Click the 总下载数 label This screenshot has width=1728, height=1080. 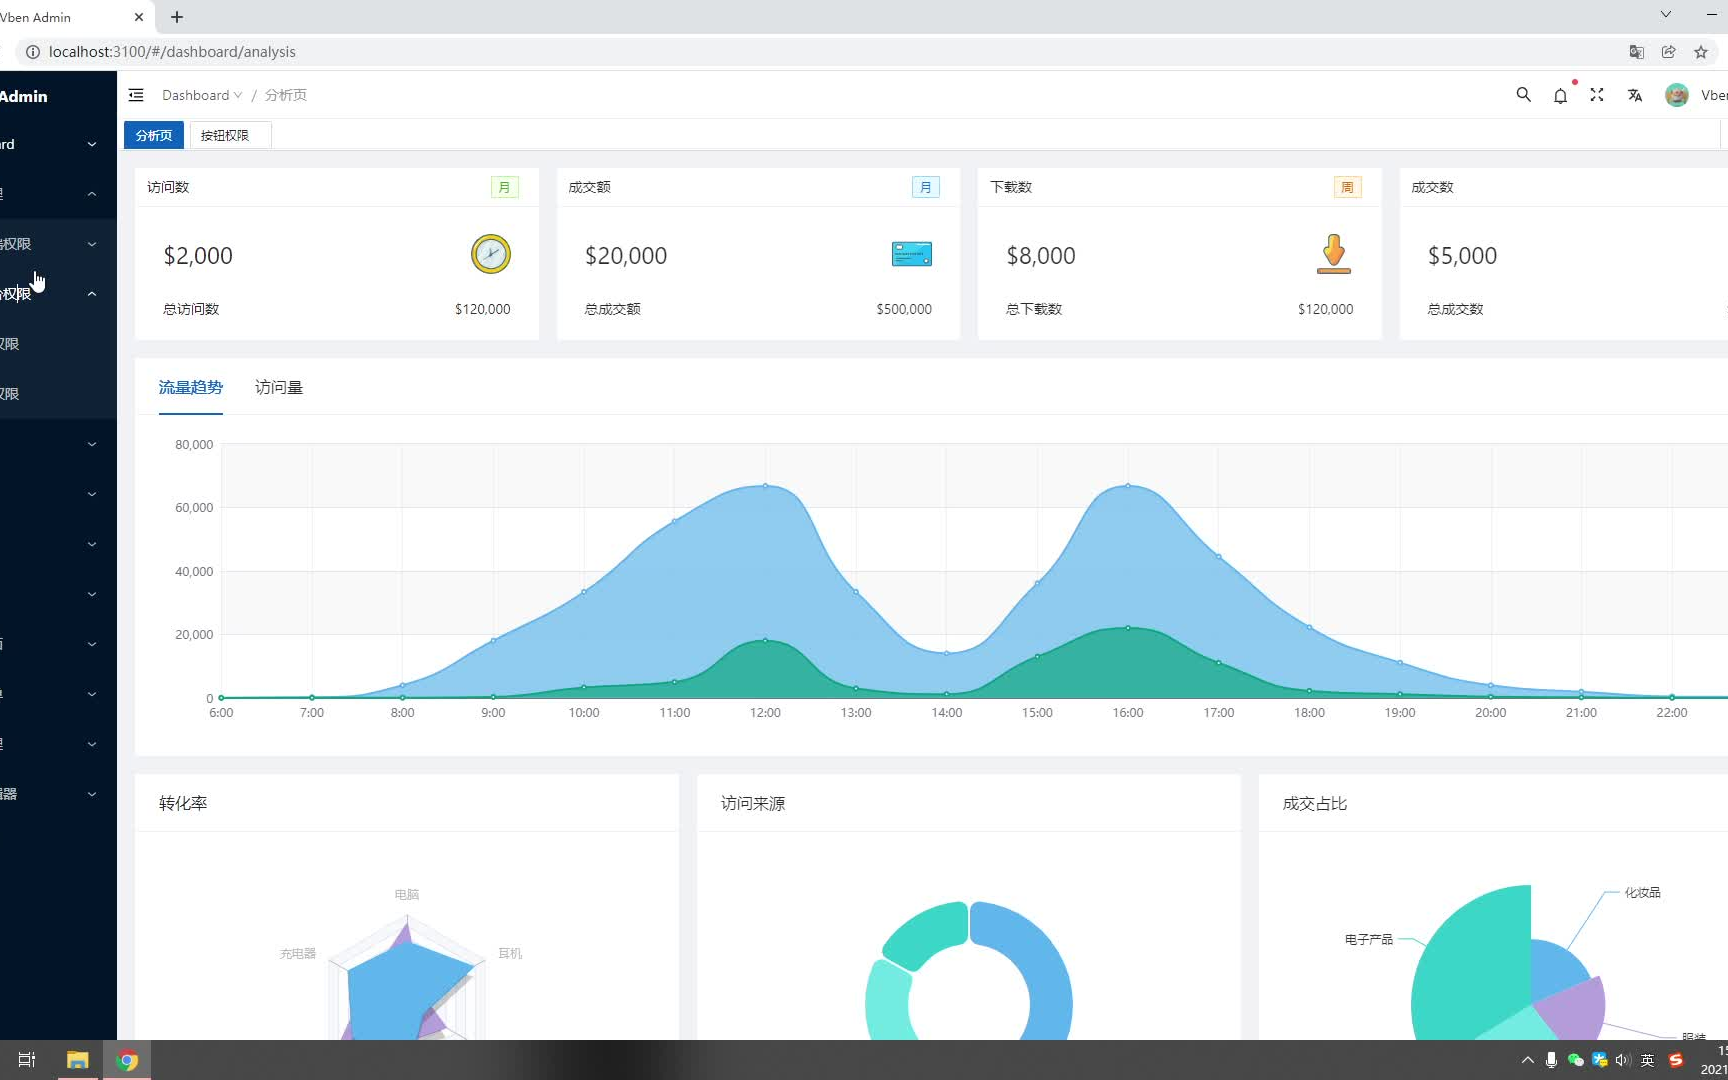point(1034,309)
